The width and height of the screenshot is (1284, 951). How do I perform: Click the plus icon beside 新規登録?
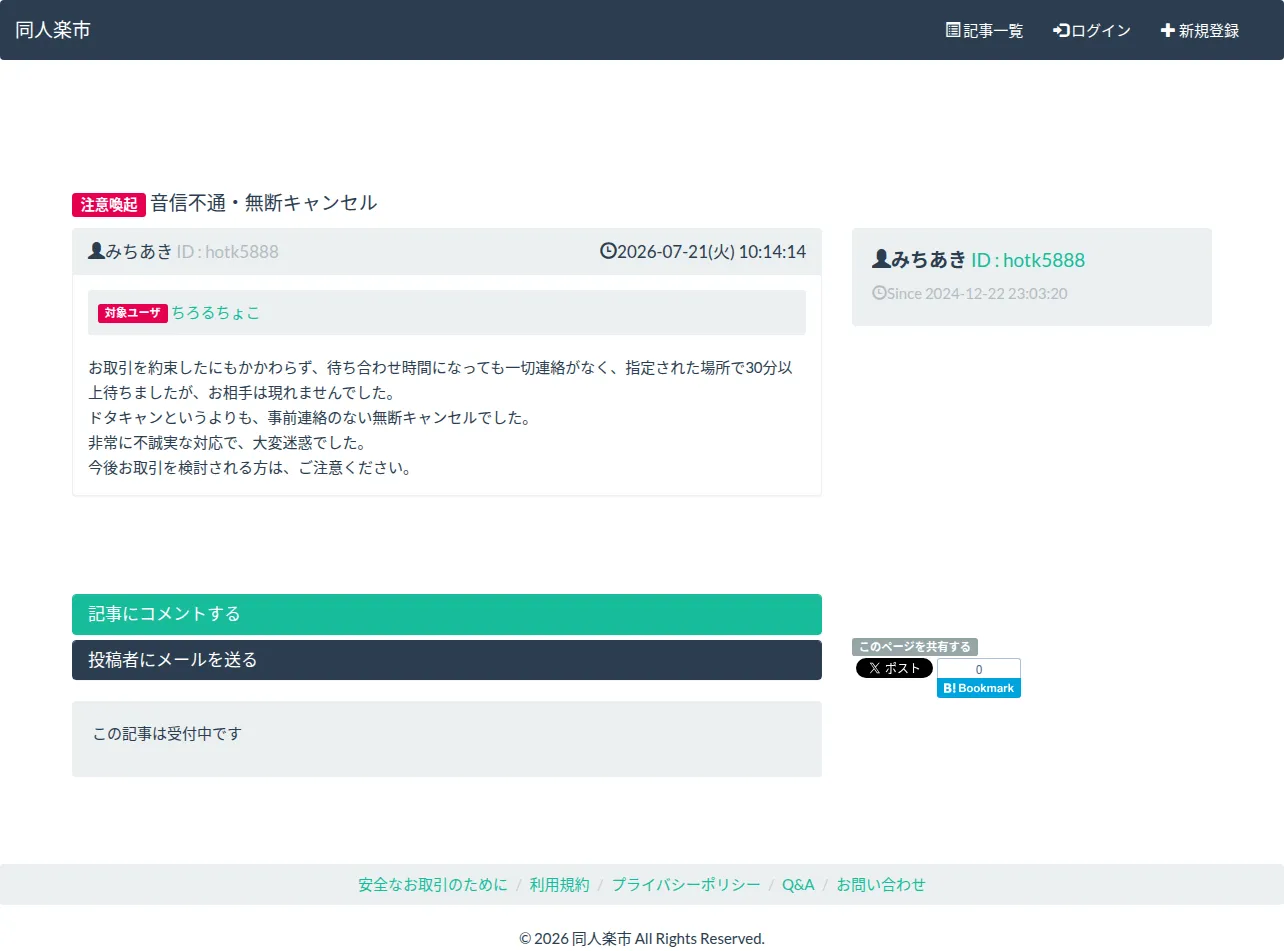[1167, 30]
